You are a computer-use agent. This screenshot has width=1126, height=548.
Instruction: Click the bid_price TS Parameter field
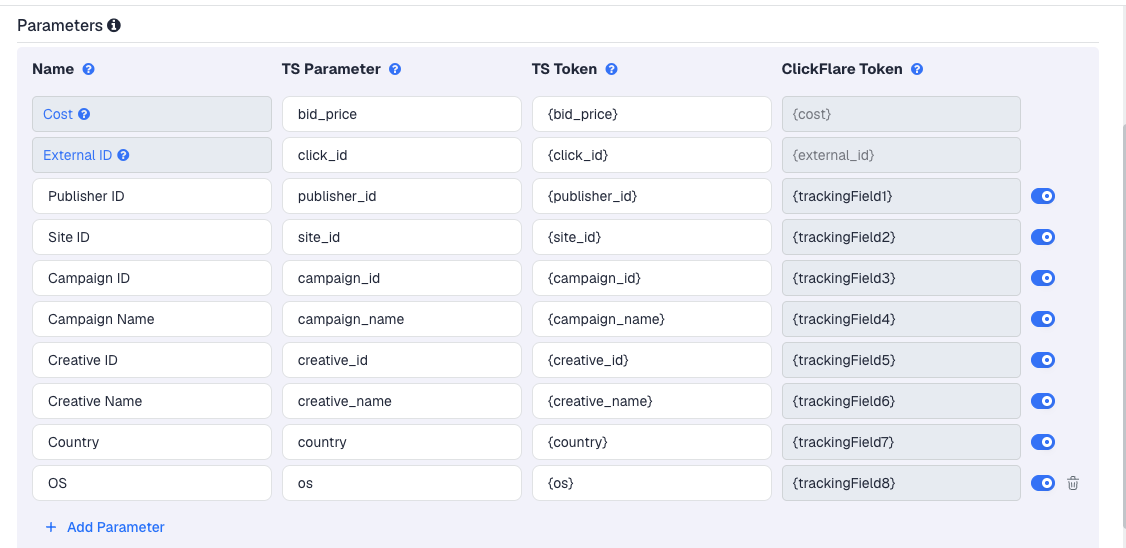[x=402, y=114]
